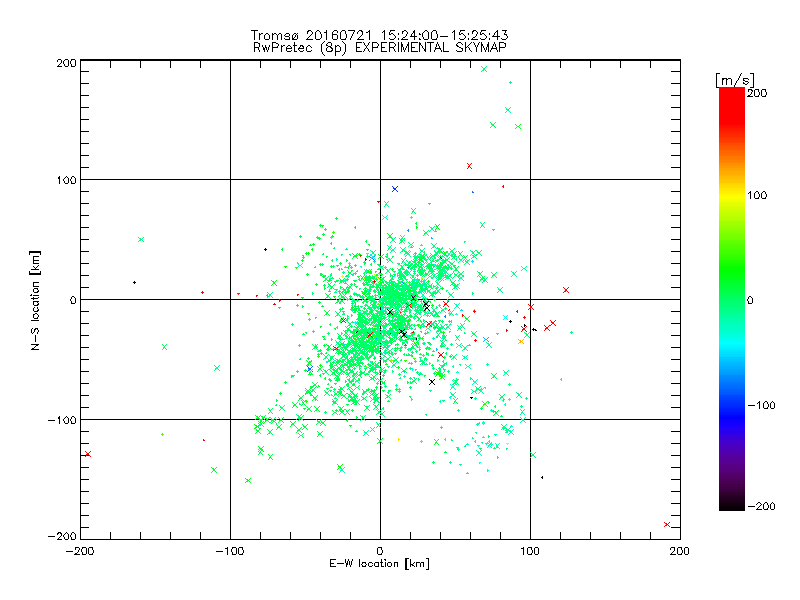
Task: Select the orange X marker east of center
Action: pyautogui.click(x=521, y=341)
